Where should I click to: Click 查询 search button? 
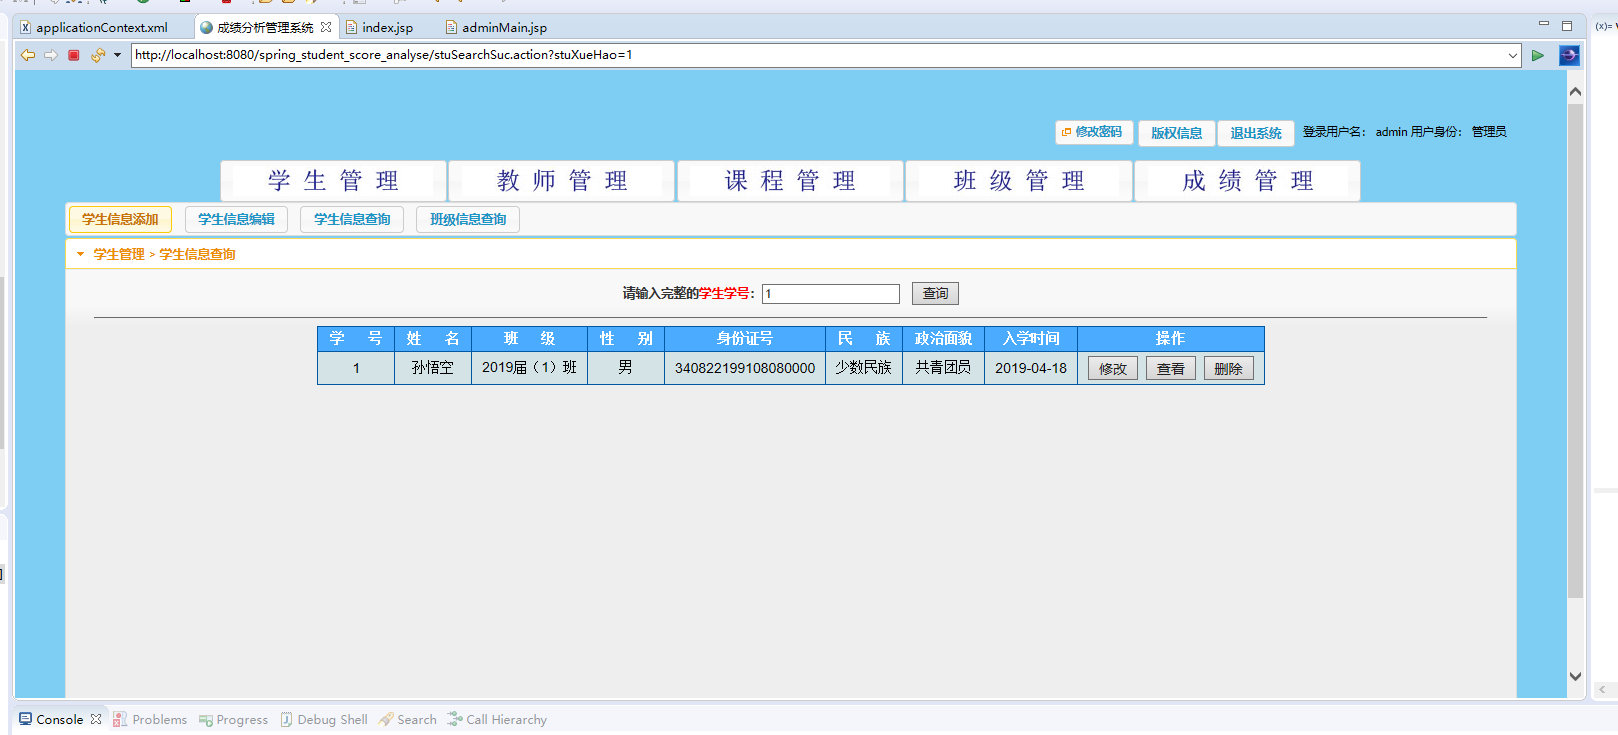coord(935,294)
